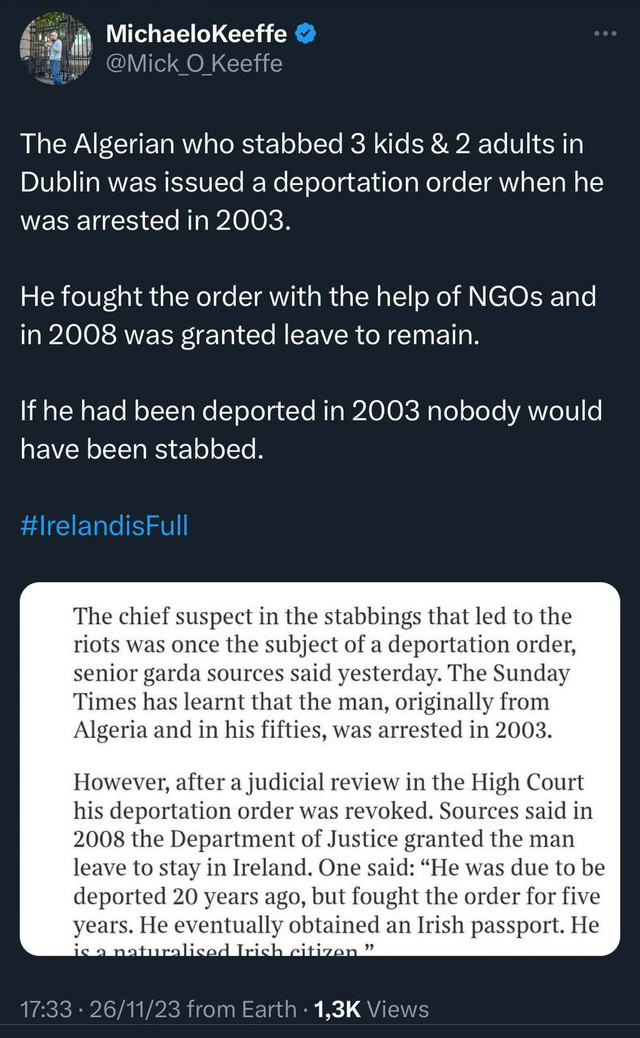Click the "Views" label
Viewport: 640px width, 1038px height.
point(398,1010)
